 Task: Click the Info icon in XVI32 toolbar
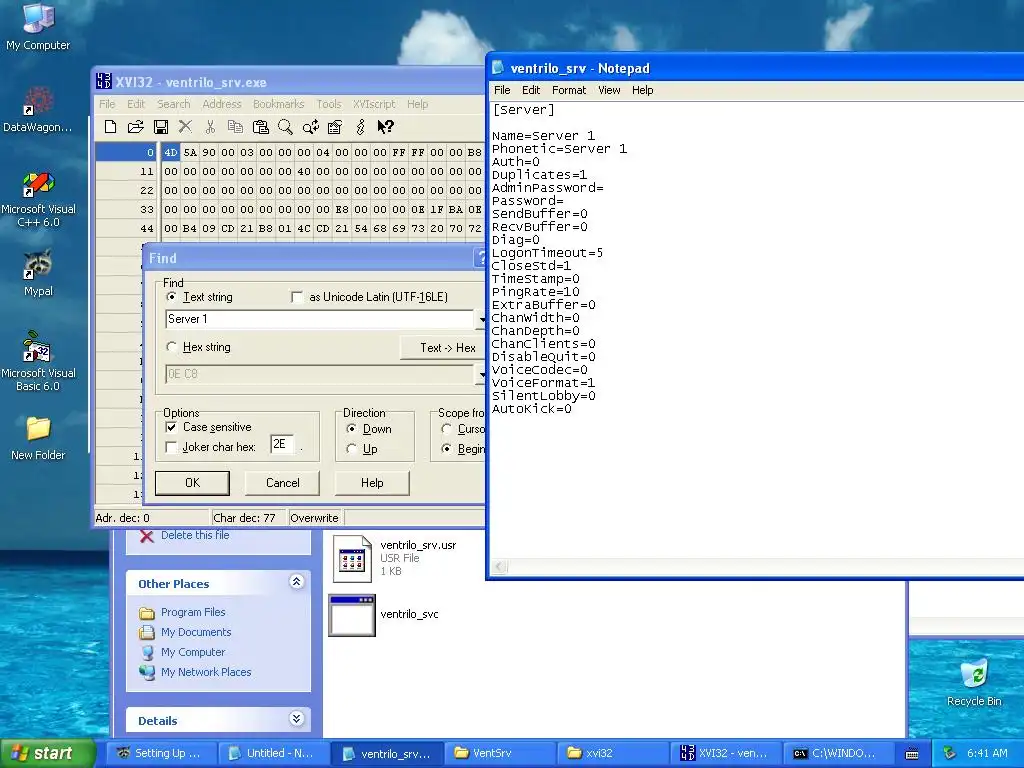coord(360,127)
